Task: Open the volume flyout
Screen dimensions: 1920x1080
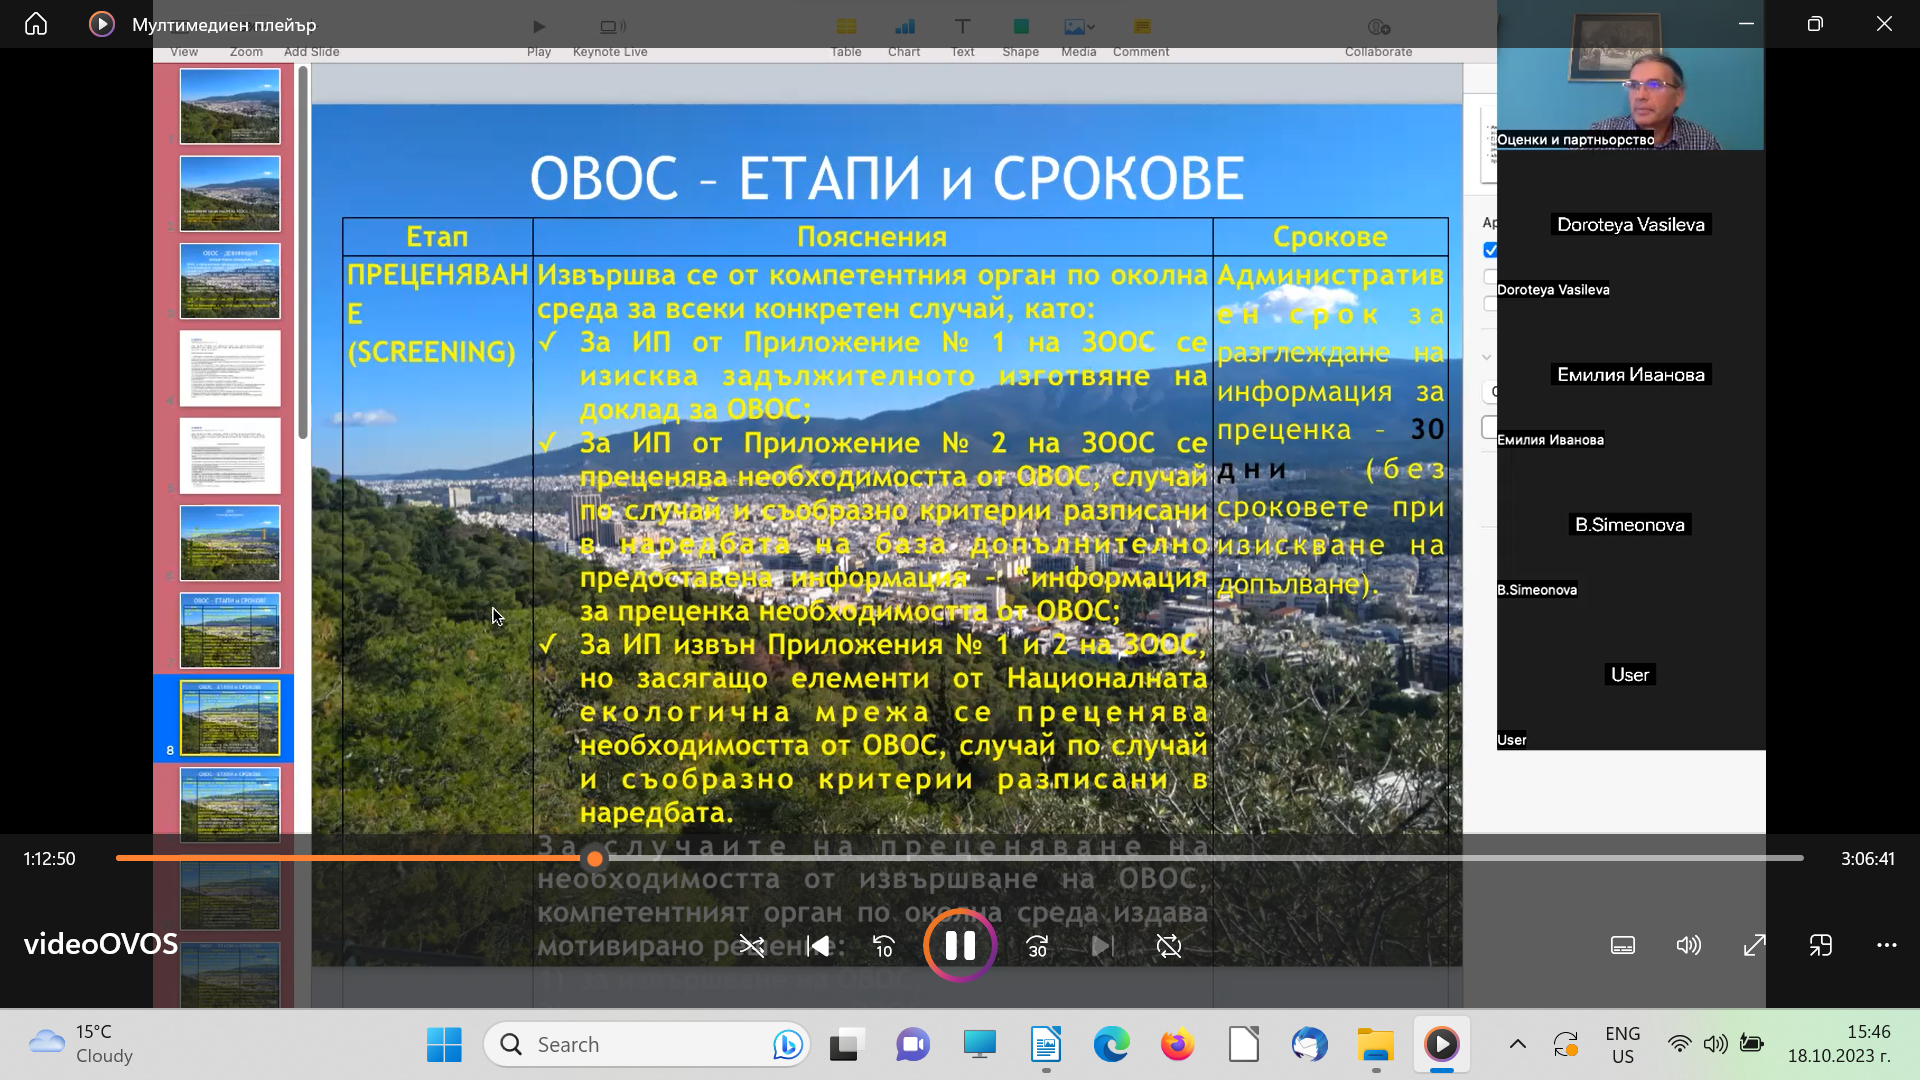Action: click(x=1688, y=945)
